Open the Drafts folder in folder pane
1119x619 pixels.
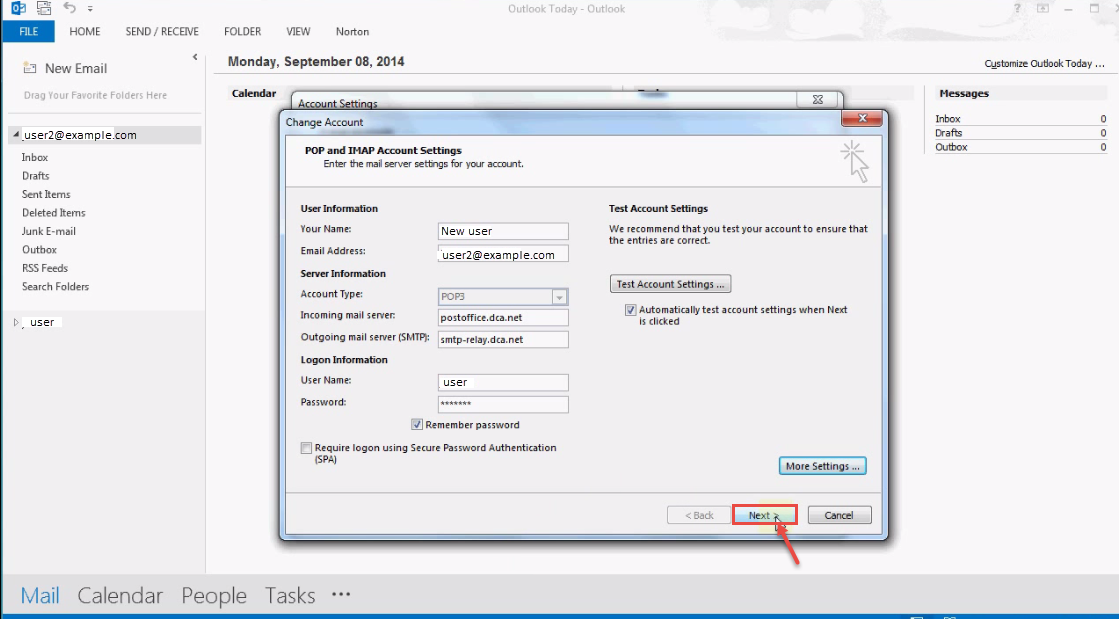tap(36, 176)
